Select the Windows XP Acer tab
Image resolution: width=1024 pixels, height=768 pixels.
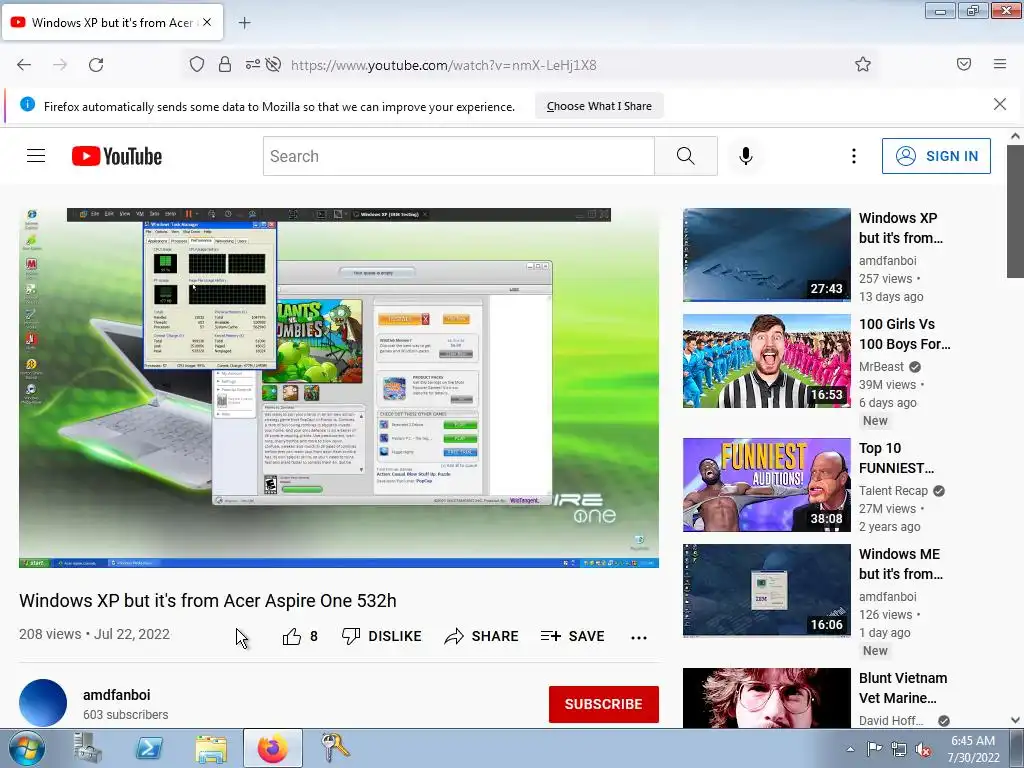(x=112, y=22)
